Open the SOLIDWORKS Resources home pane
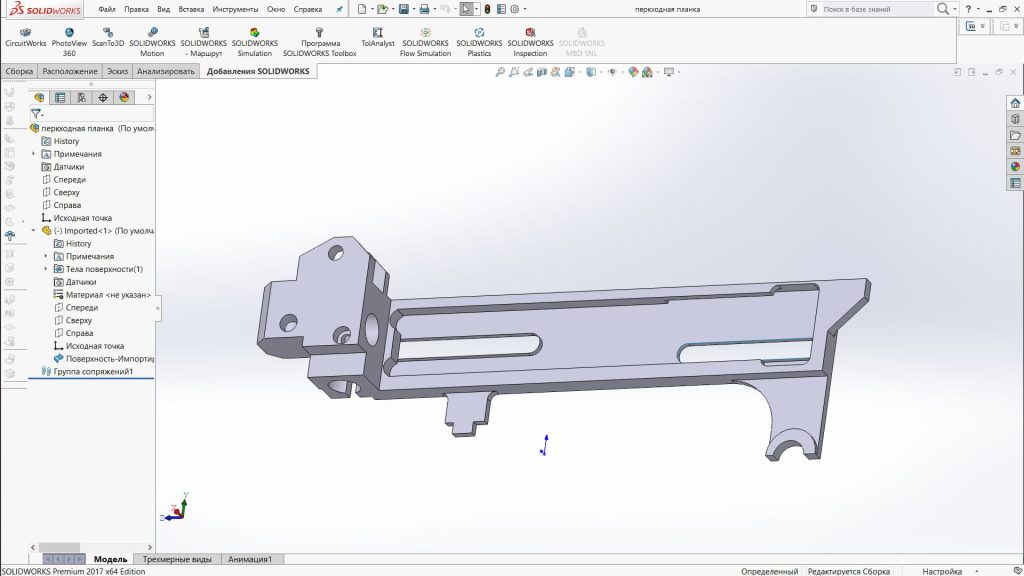Image resolution: width=1024 pixels, height=576 pixels. [1015, 103]
